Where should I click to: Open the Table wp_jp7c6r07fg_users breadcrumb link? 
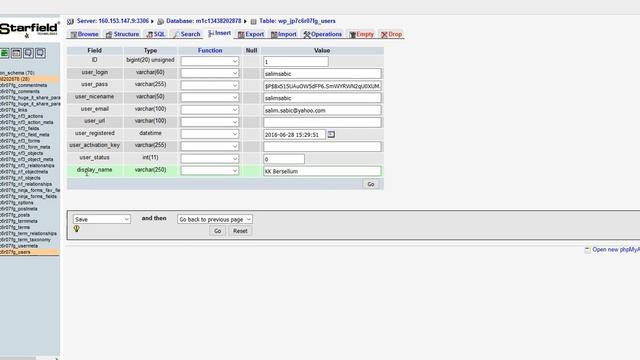point(297,21)
